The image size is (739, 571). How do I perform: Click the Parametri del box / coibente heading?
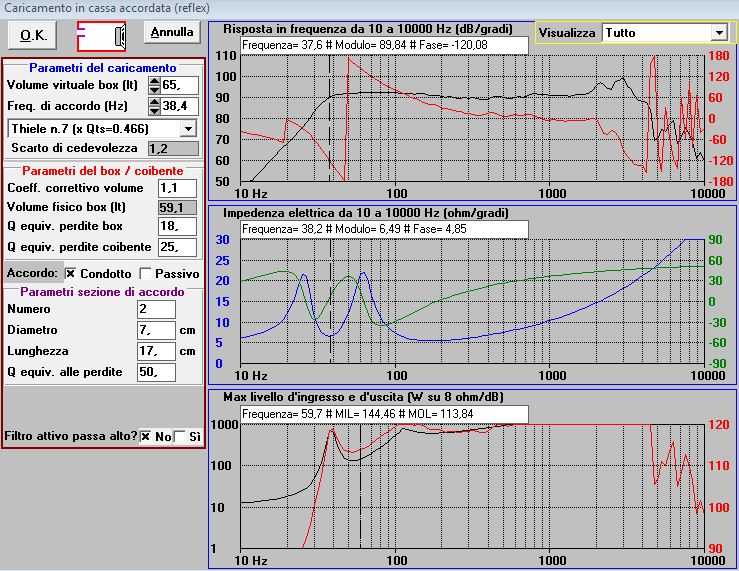[103, 171]
